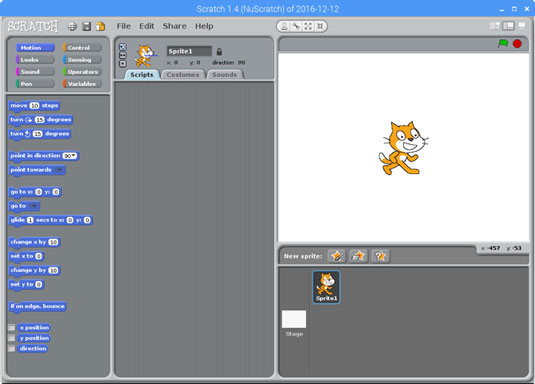Viewport: 535px width, 384px height.
Task: Select Sprite1 thumbnail in sprite list
Action: [326, 287]
